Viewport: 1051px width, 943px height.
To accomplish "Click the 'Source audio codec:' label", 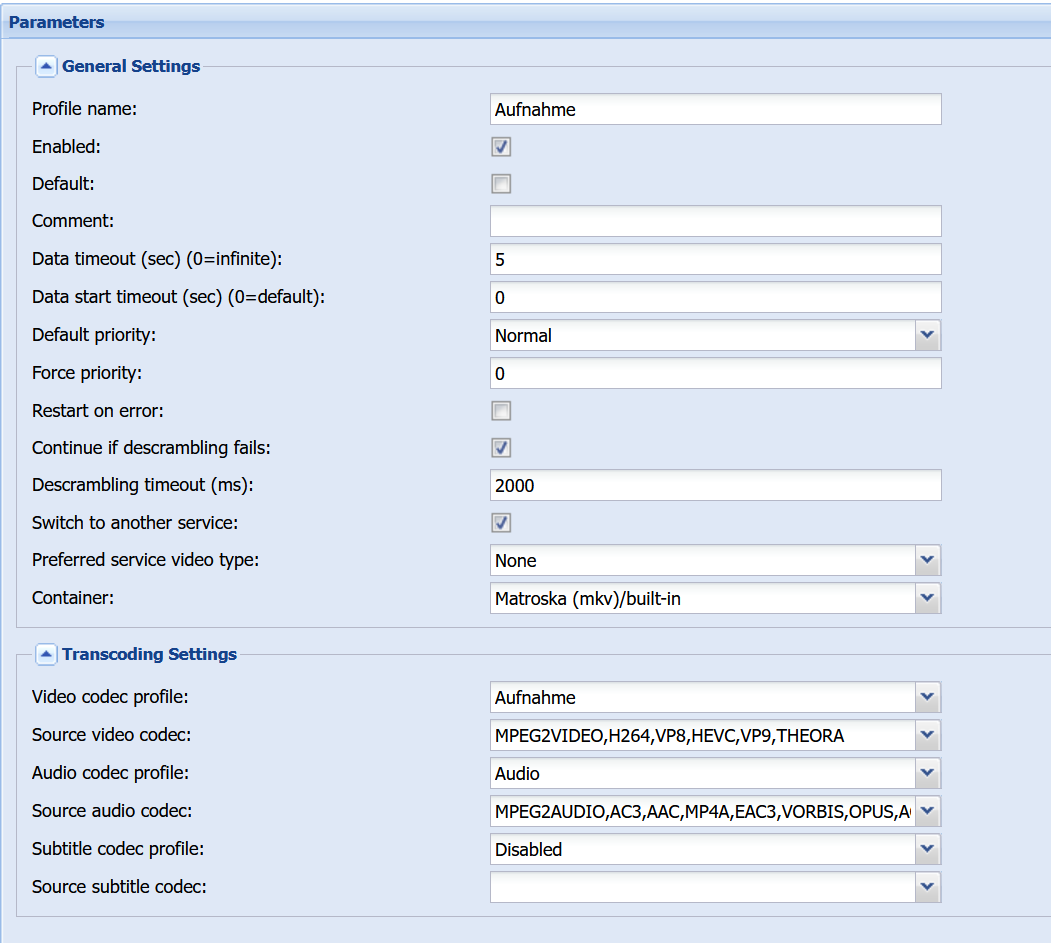I will [112, 811].
